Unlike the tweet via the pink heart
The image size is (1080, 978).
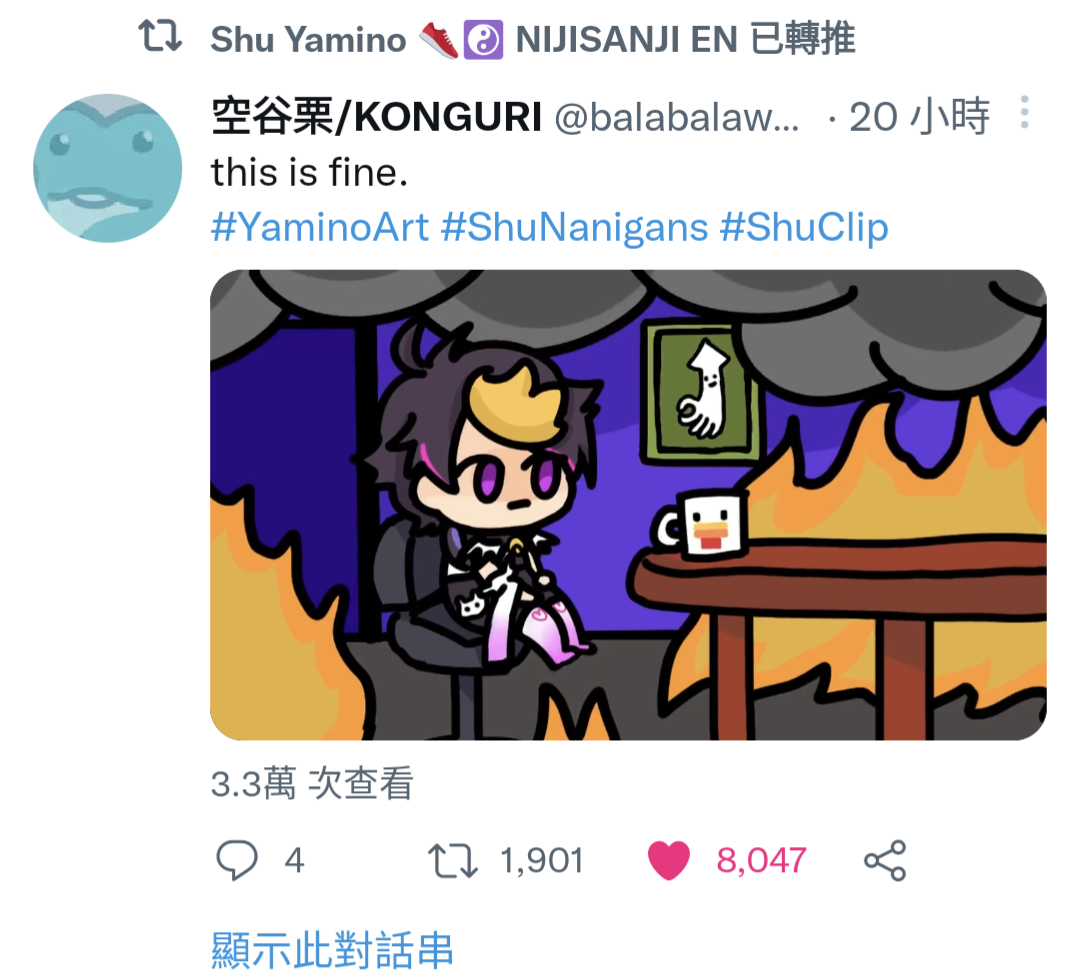[669, 860]
